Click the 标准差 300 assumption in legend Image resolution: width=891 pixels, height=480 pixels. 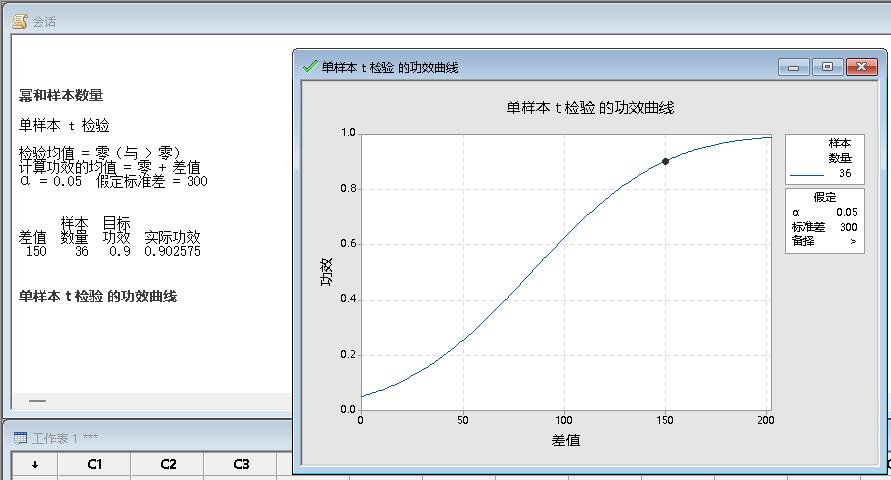(825, 227)
